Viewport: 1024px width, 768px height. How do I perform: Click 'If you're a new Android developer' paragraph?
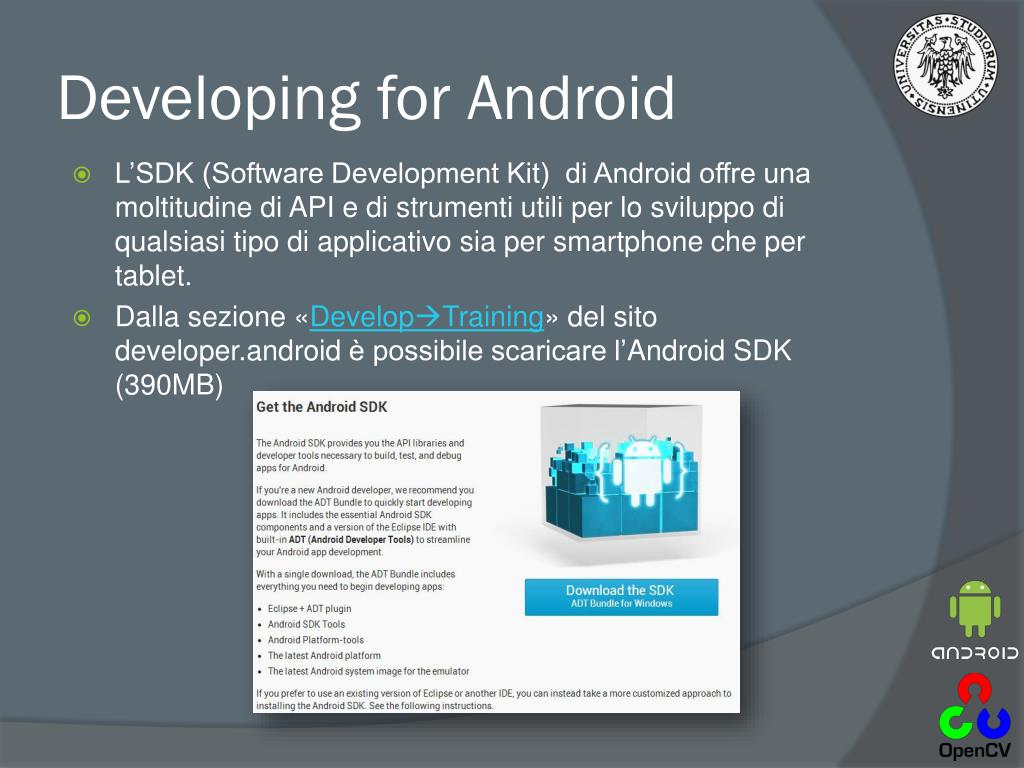coord(365,521)
